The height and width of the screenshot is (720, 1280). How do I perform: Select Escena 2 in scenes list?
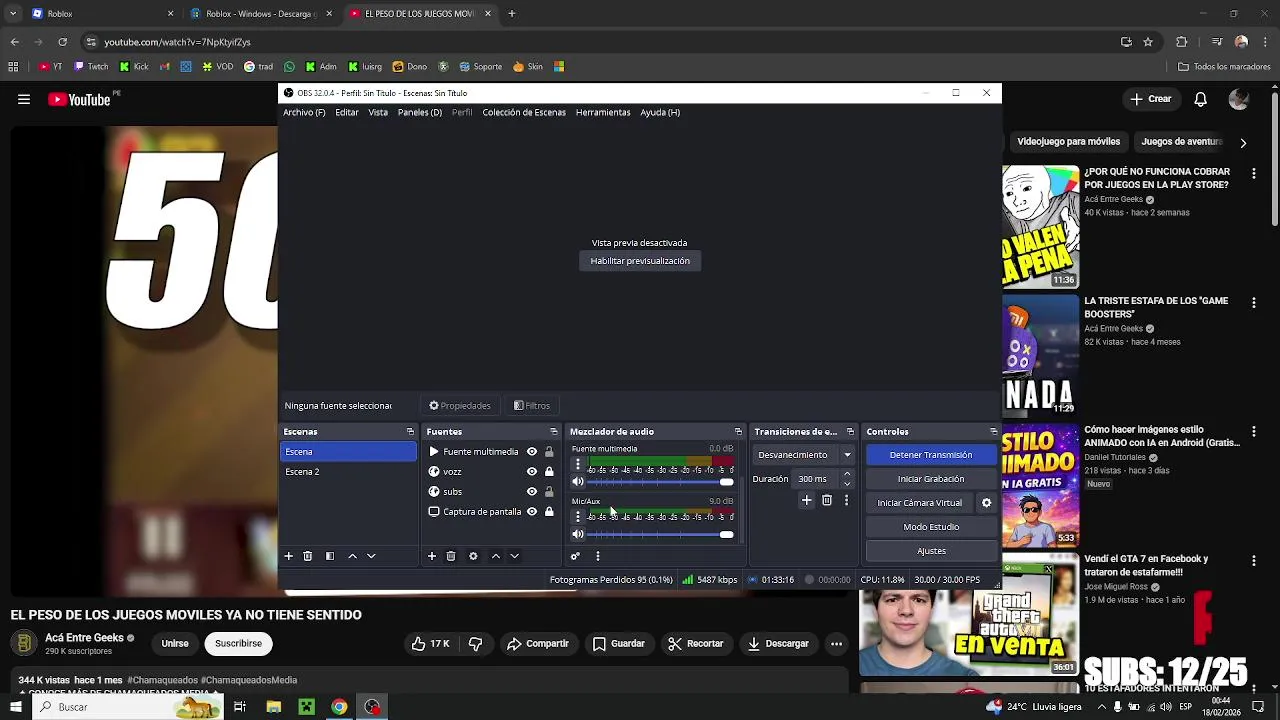coord(348,472)
